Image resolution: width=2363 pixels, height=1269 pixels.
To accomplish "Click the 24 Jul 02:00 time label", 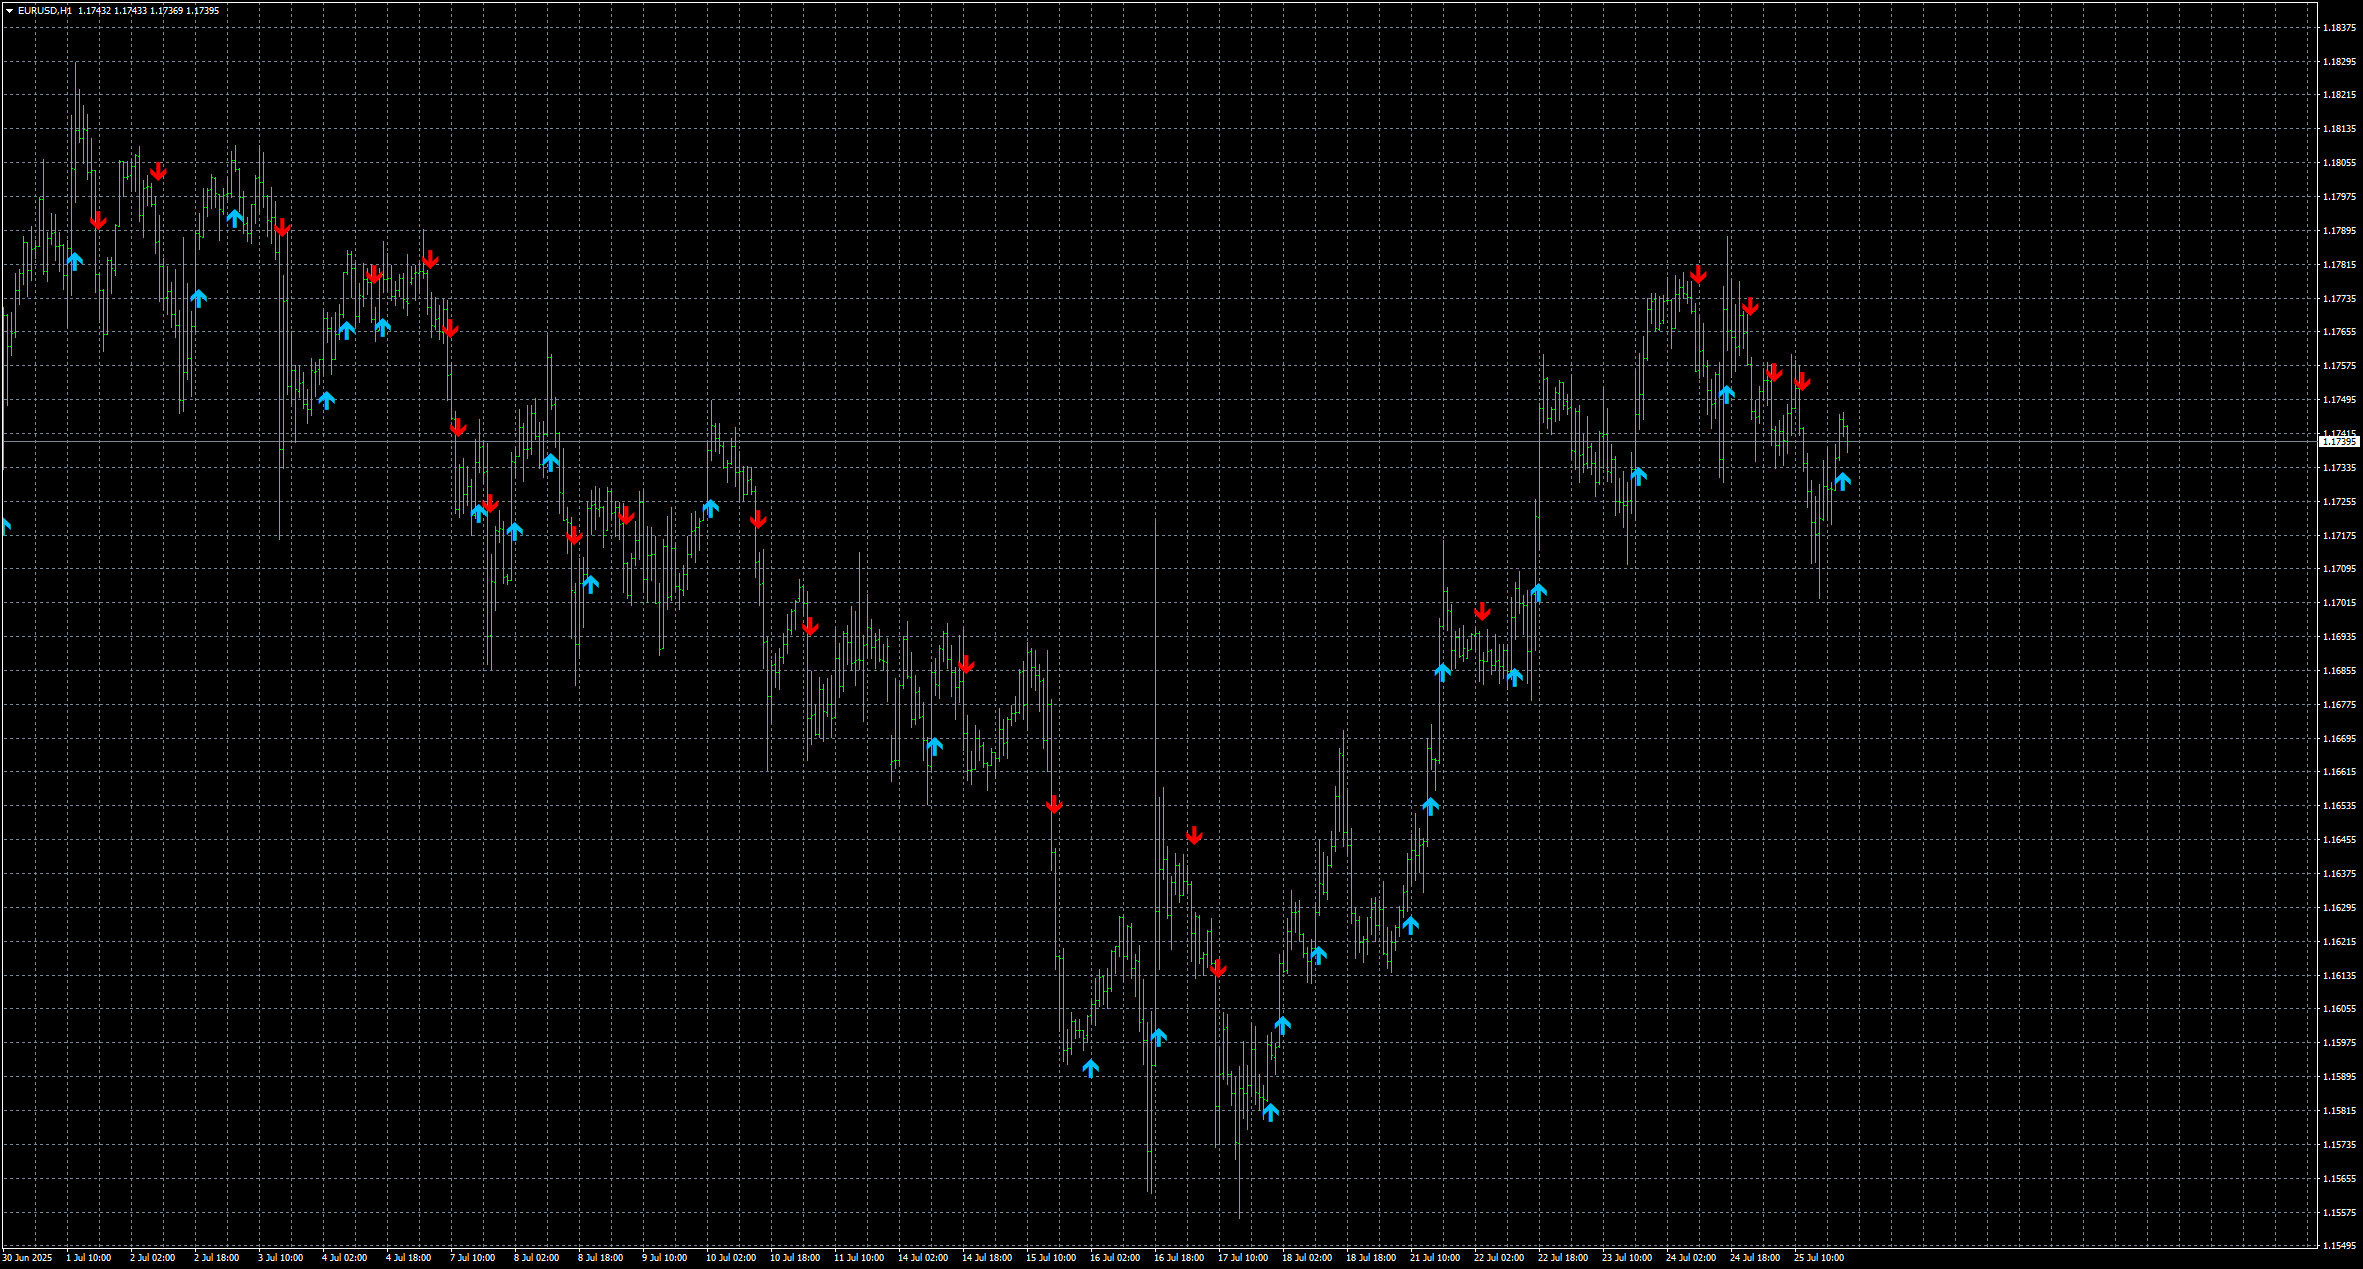I will 1691,1258.
